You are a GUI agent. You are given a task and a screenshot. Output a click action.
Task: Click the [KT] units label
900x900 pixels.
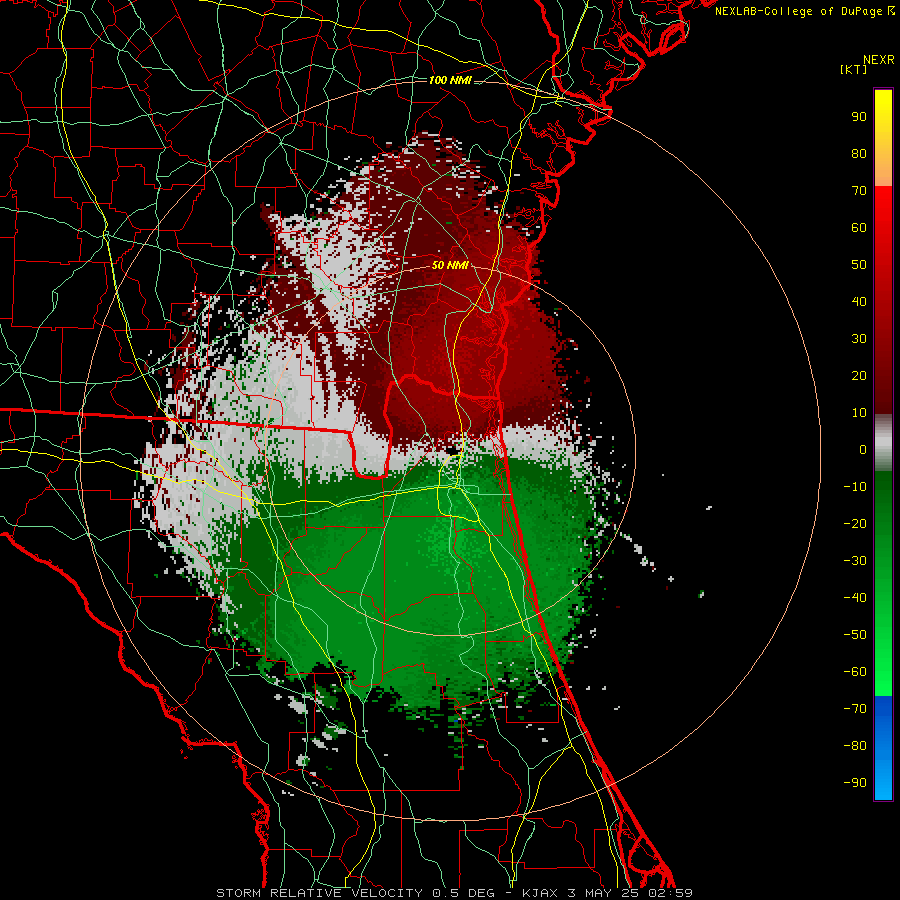[854, 69]
